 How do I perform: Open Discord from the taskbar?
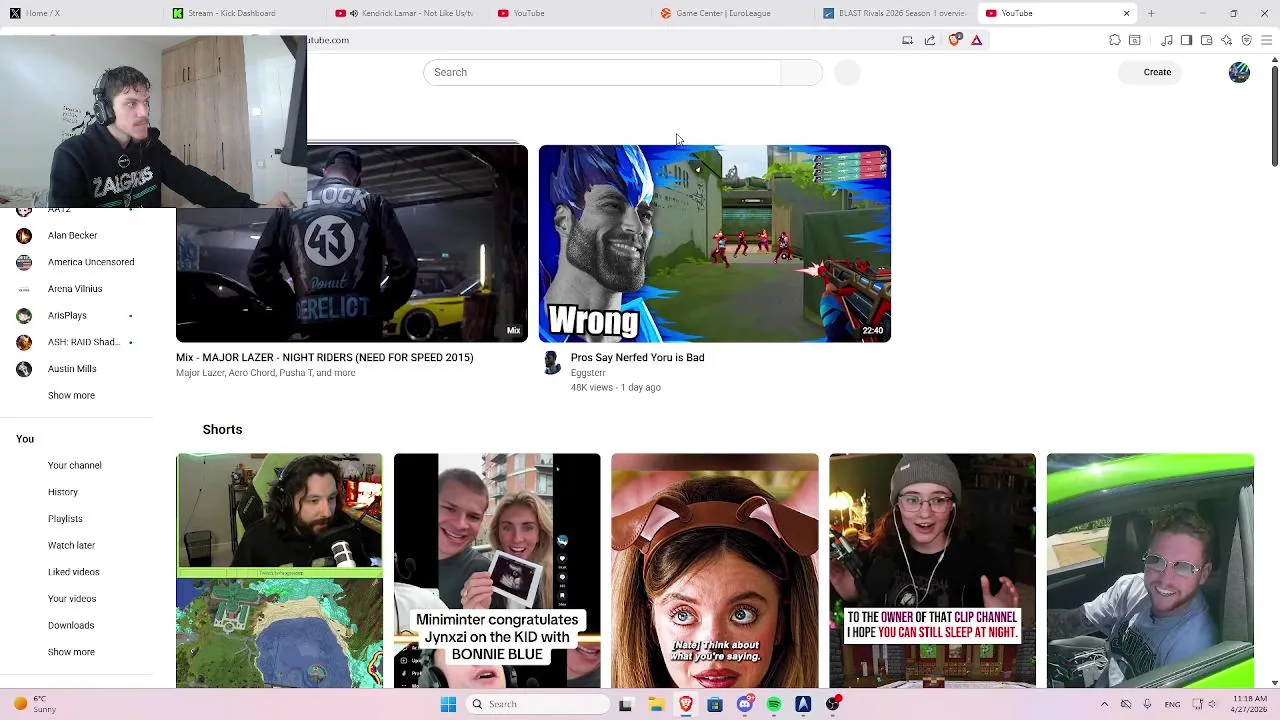(744, 704)
